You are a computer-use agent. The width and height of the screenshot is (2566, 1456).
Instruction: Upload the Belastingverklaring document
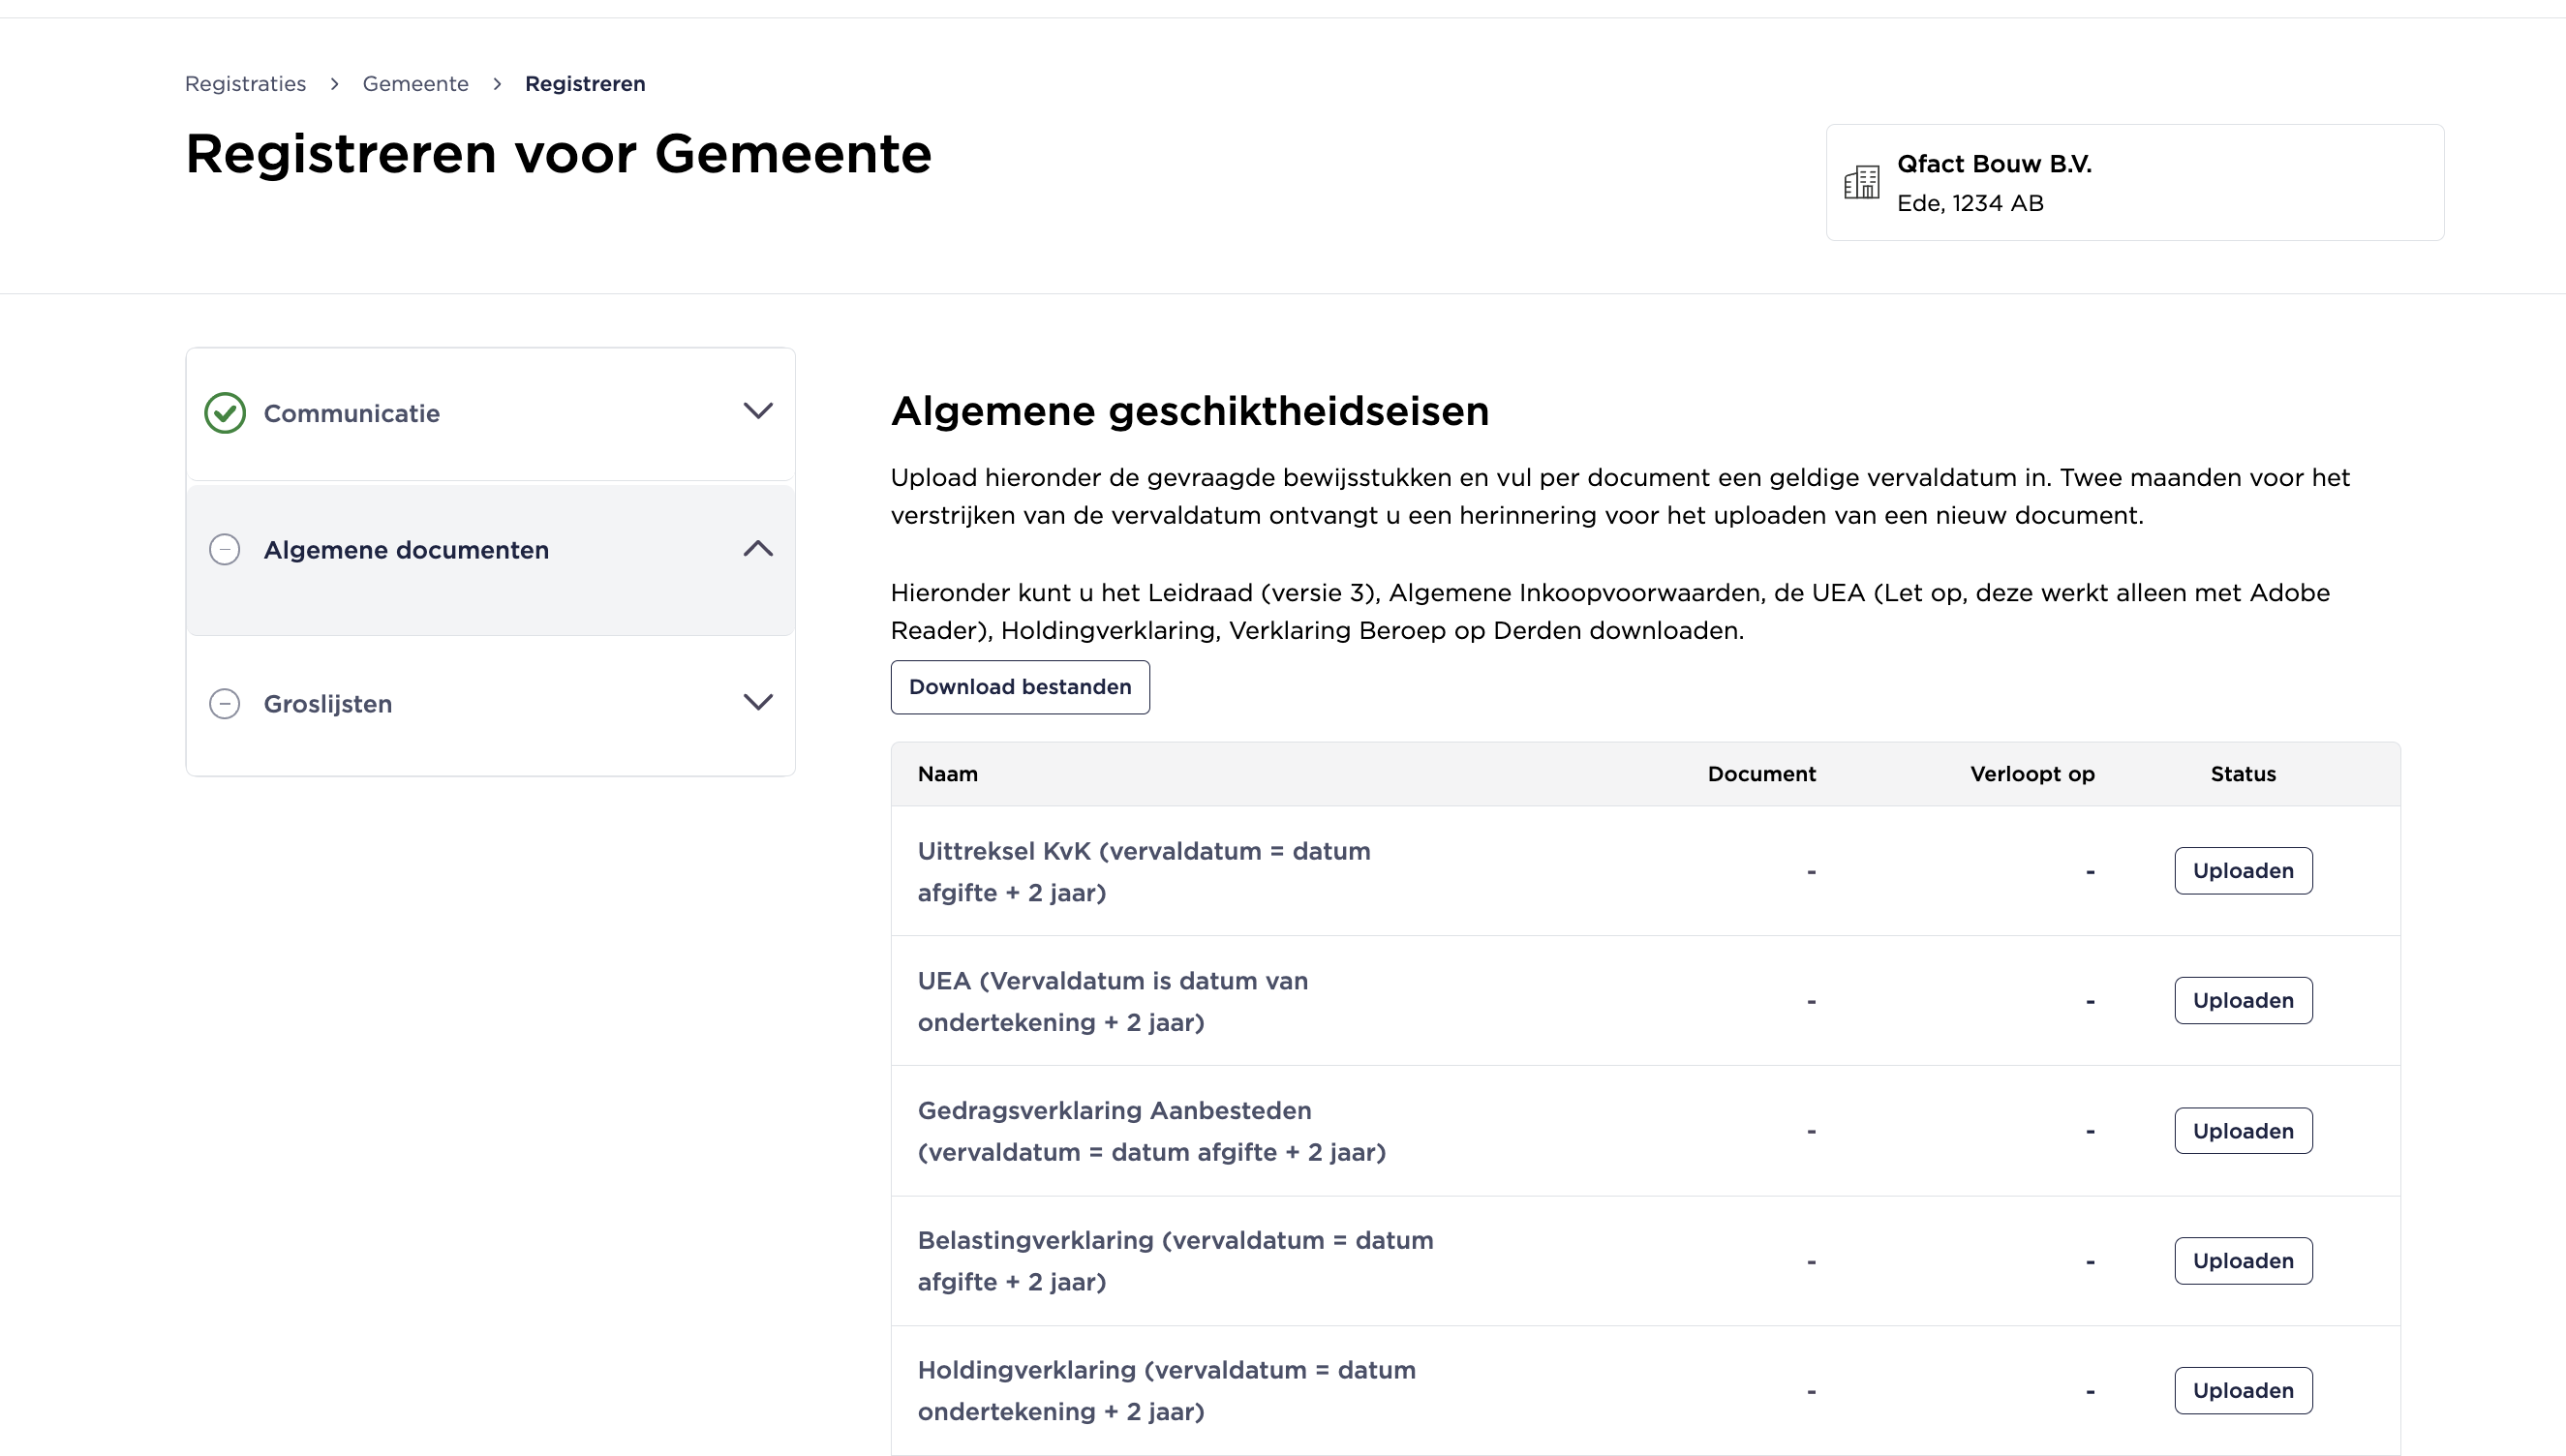pyautogui.click(x=2242, y=1261)
